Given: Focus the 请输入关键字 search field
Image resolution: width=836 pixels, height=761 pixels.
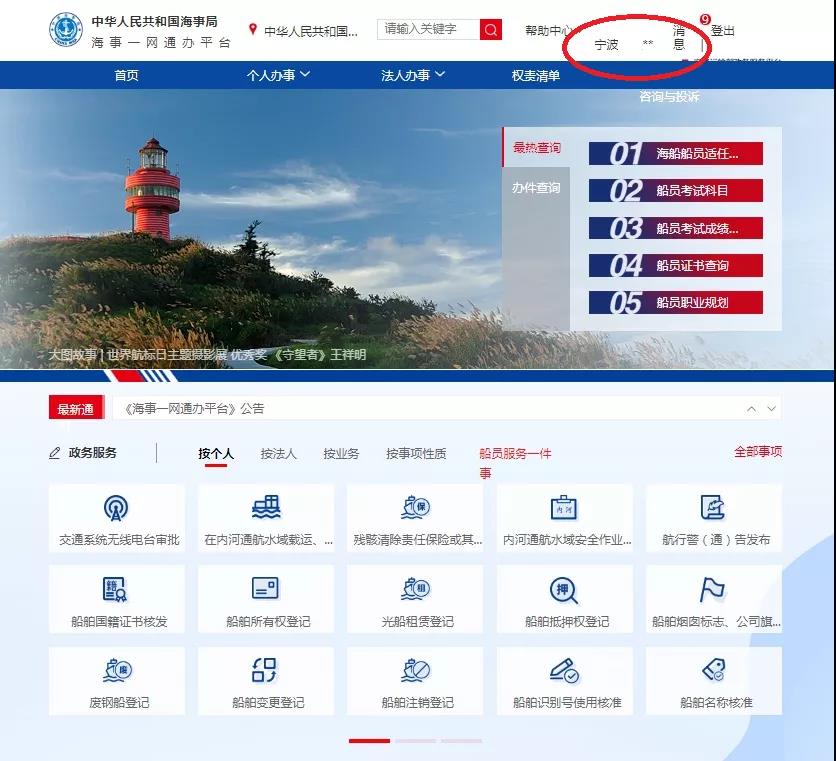Looking at the screenshot, I should 428,29.
